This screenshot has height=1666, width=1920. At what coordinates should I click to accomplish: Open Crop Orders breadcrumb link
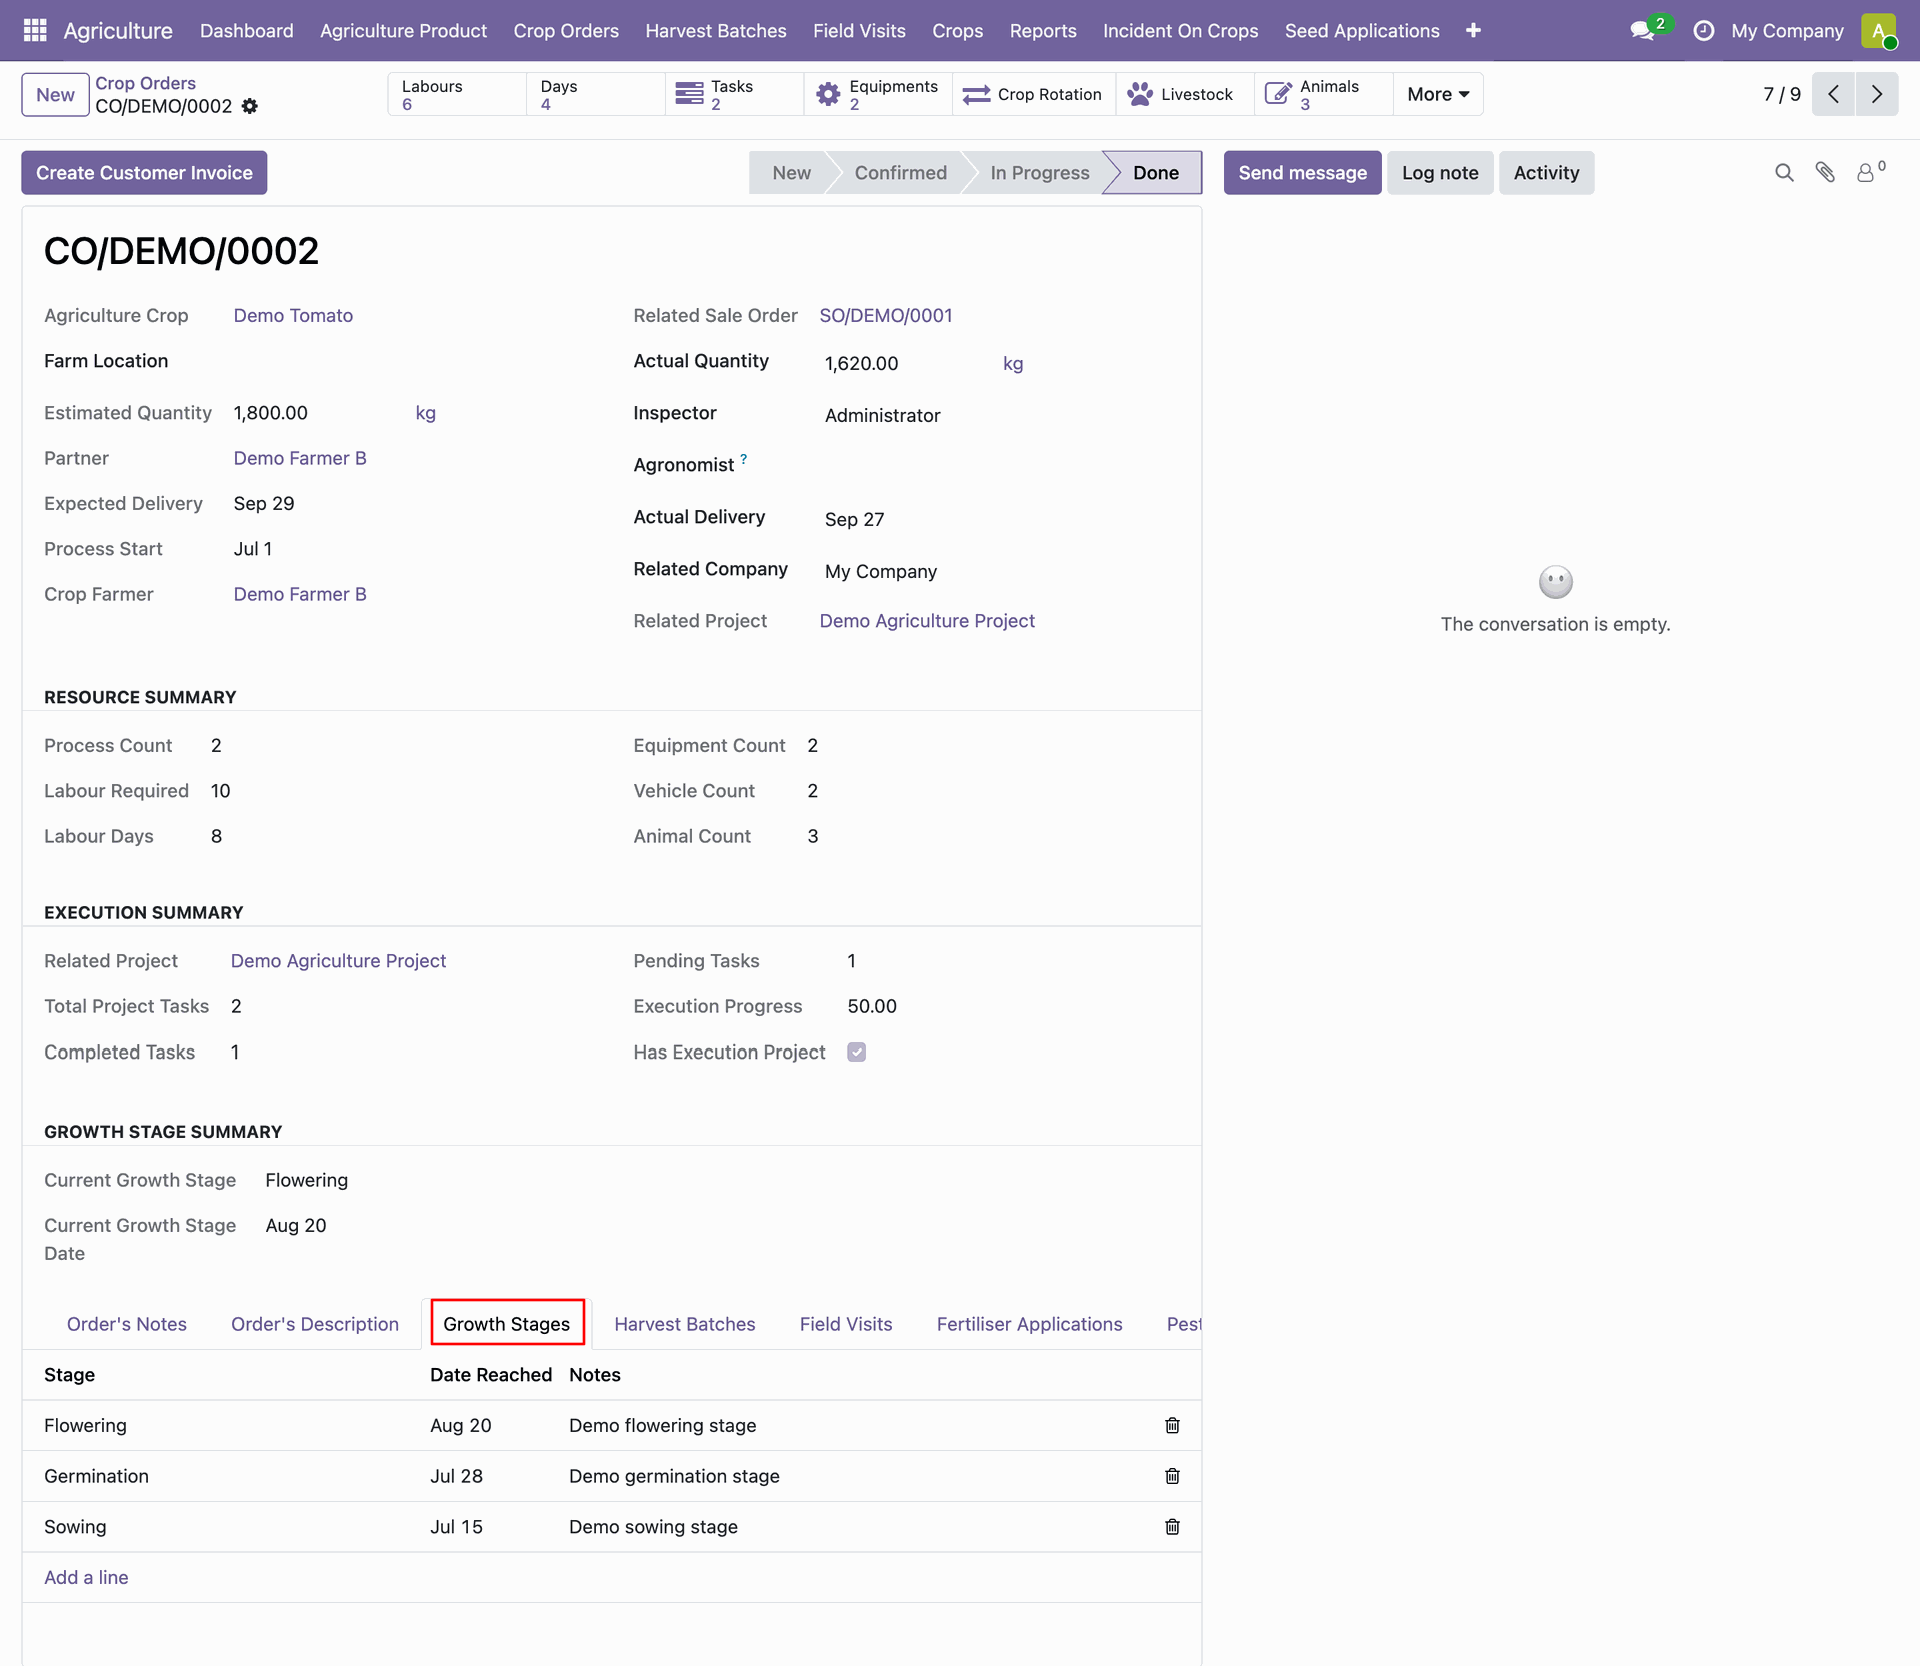145,83
